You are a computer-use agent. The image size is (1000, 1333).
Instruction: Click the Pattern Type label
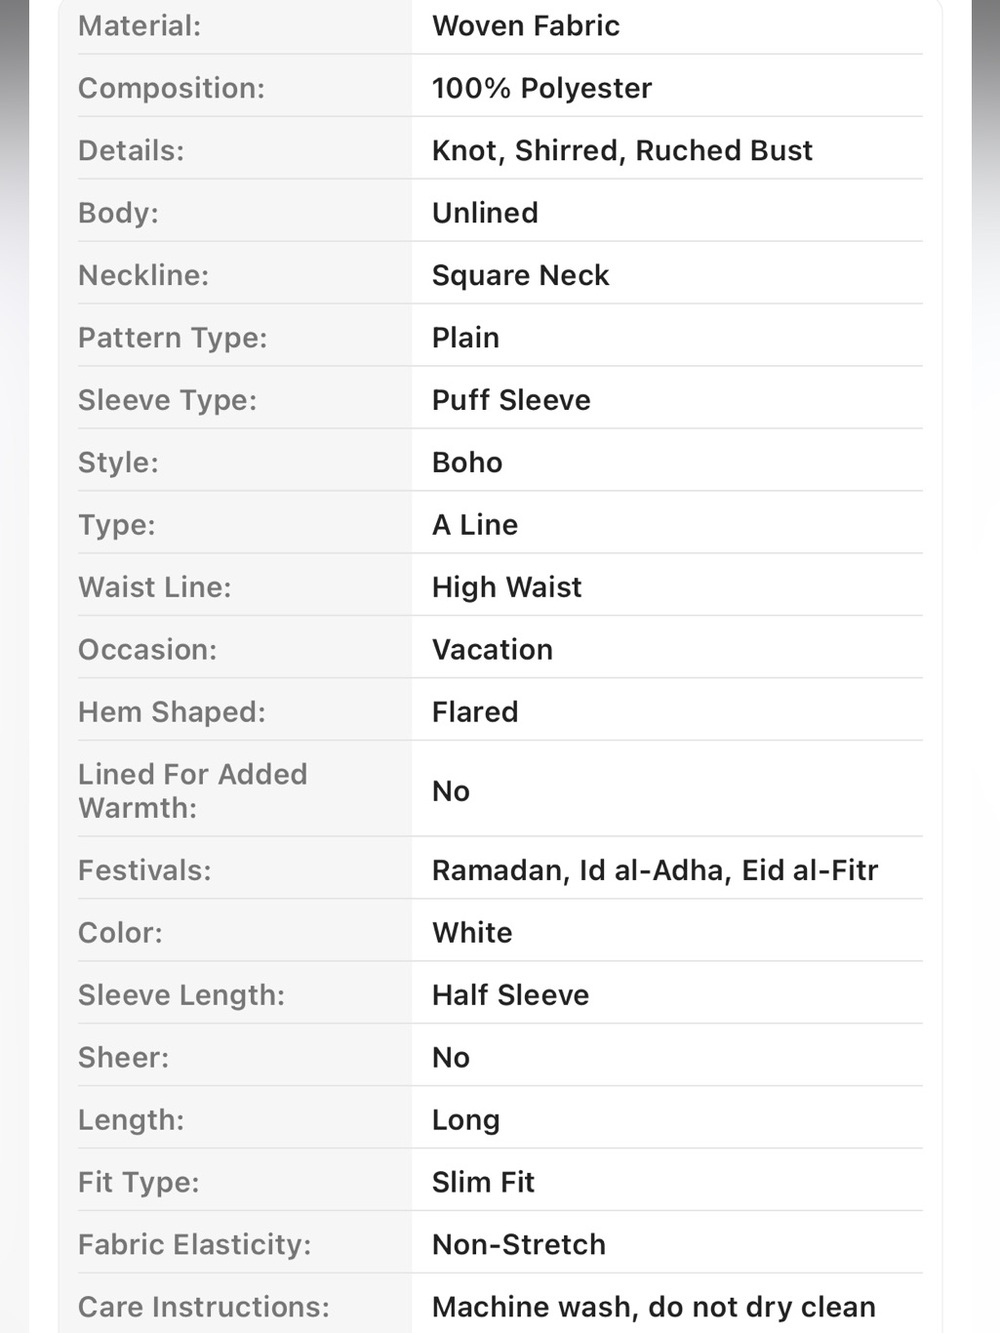click(x=173, y=338)
